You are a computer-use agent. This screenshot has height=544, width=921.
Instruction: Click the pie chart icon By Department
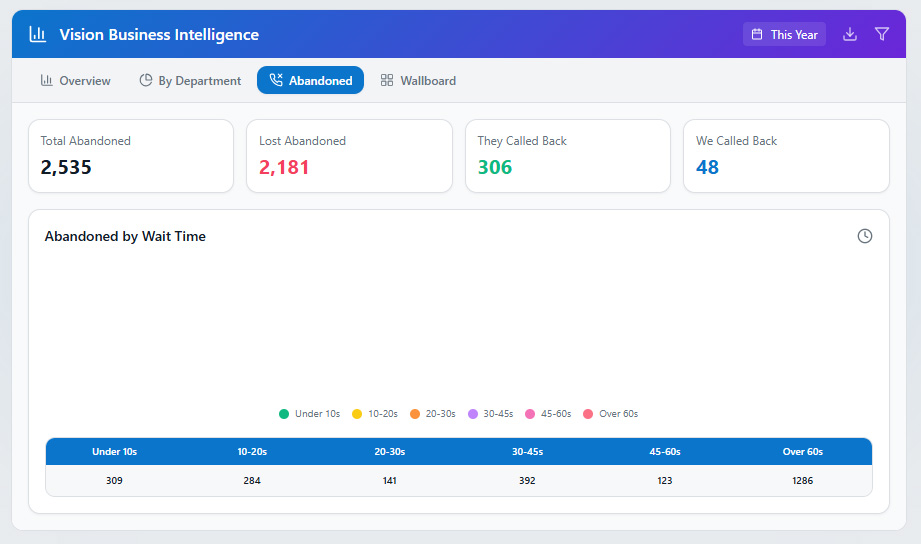(146, 80)
